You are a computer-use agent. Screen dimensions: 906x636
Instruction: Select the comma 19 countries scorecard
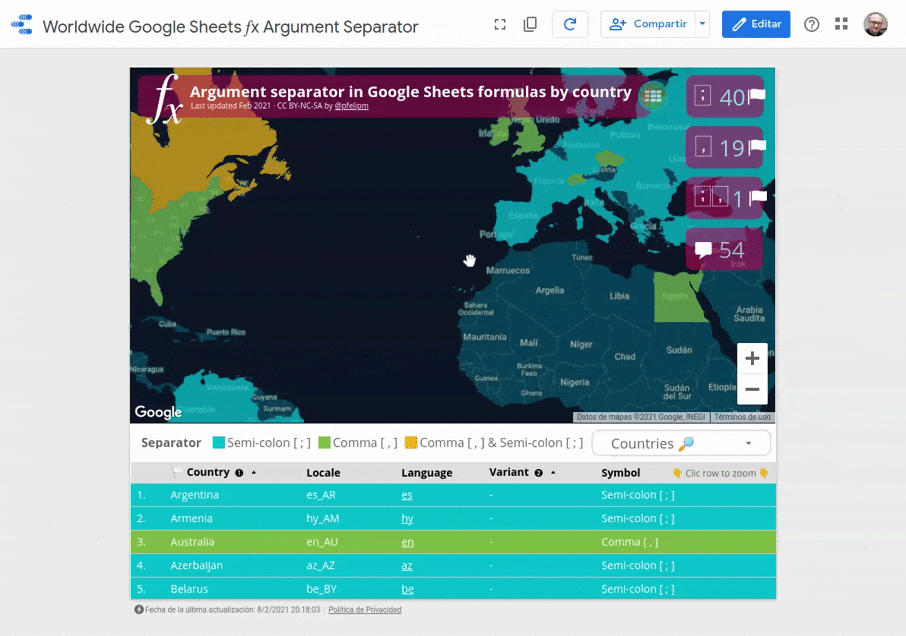click(725, 147)
